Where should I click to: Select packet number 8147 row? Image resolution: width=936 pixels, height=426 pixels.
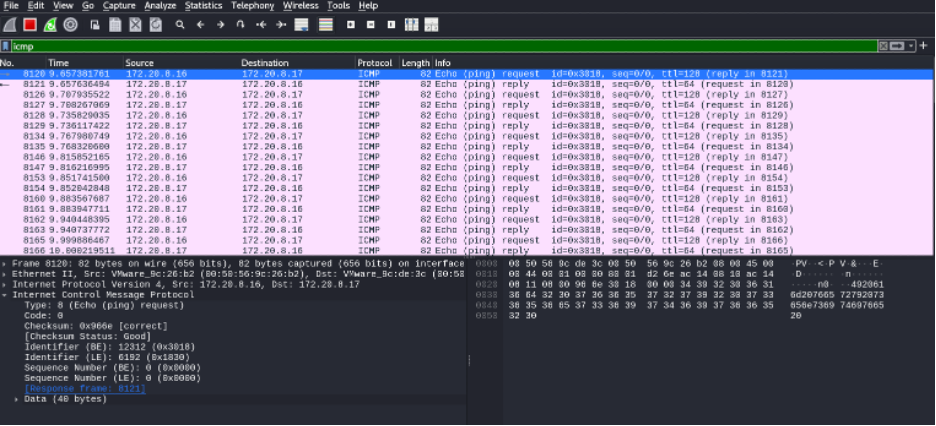tap(468, 168)
